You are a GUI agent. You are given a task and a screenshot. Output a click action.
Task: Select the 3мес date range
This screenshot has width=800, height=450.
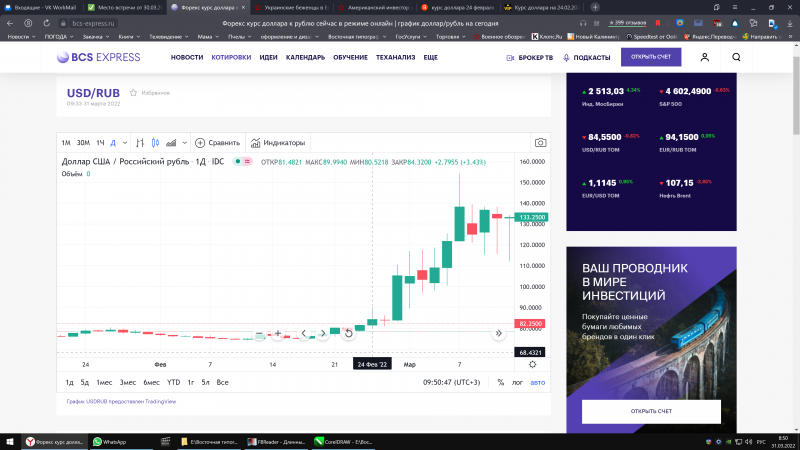click(x=128, y=382)
